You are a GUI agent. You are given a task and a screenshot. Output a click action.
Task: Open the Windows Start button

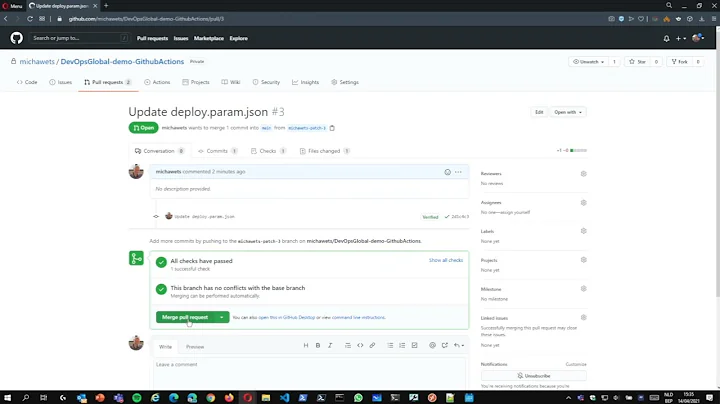[7, 398]
